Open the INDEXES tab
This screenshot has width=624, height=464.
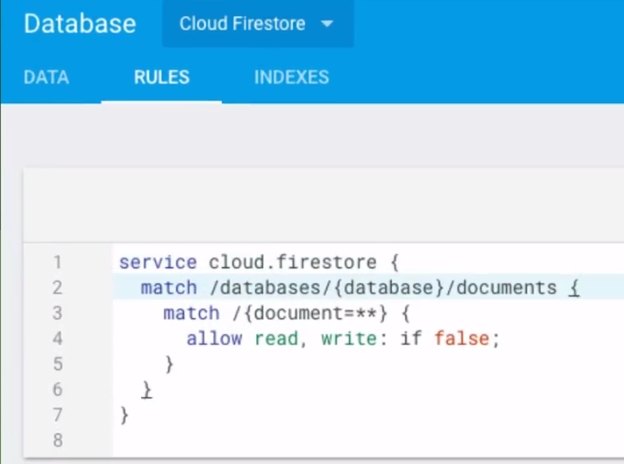(x=291, y=77)
